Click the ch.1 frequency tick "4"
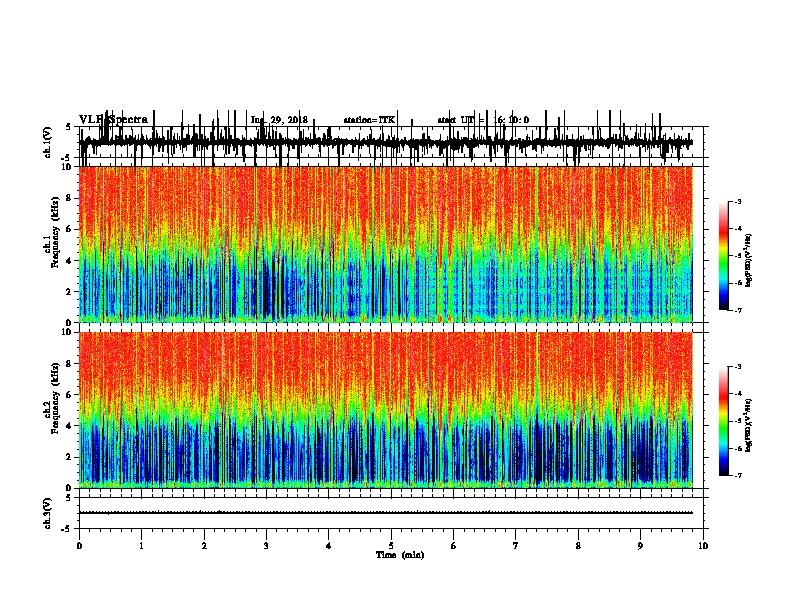The image size is (792, 612). [x=69, y=261]
